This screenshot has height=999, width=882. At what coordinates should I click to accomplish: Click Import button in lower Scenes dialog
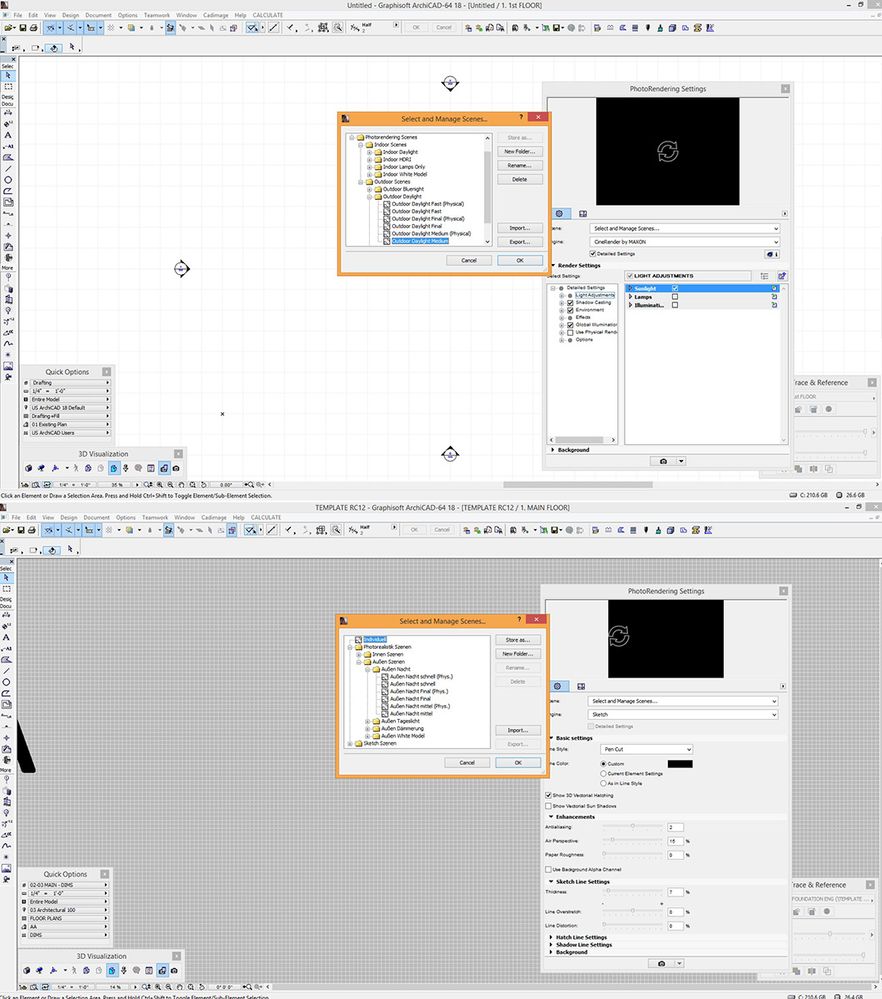[x=517, y=730]
